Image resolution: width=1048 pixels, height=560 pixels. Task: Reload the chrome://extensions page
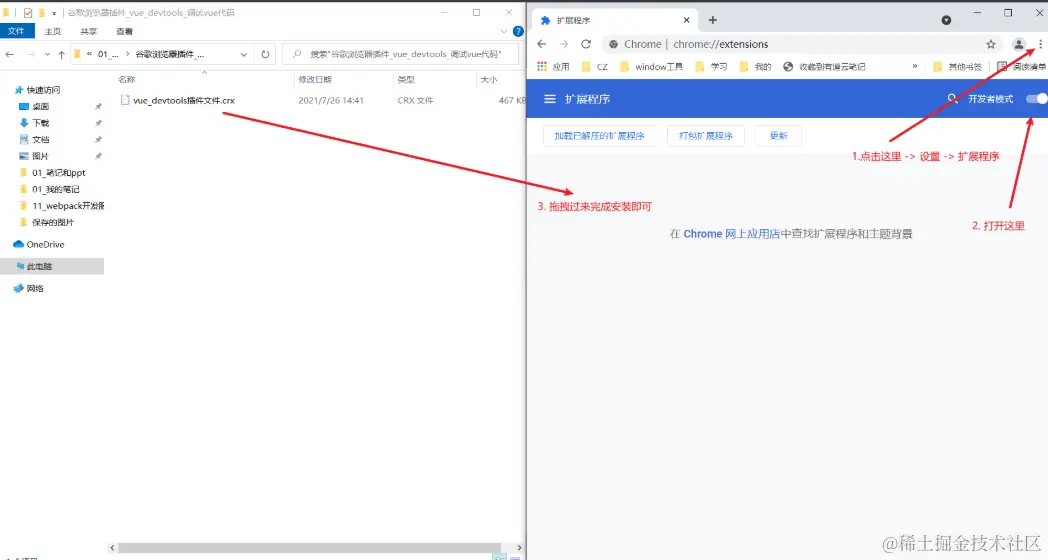point(586,44)
